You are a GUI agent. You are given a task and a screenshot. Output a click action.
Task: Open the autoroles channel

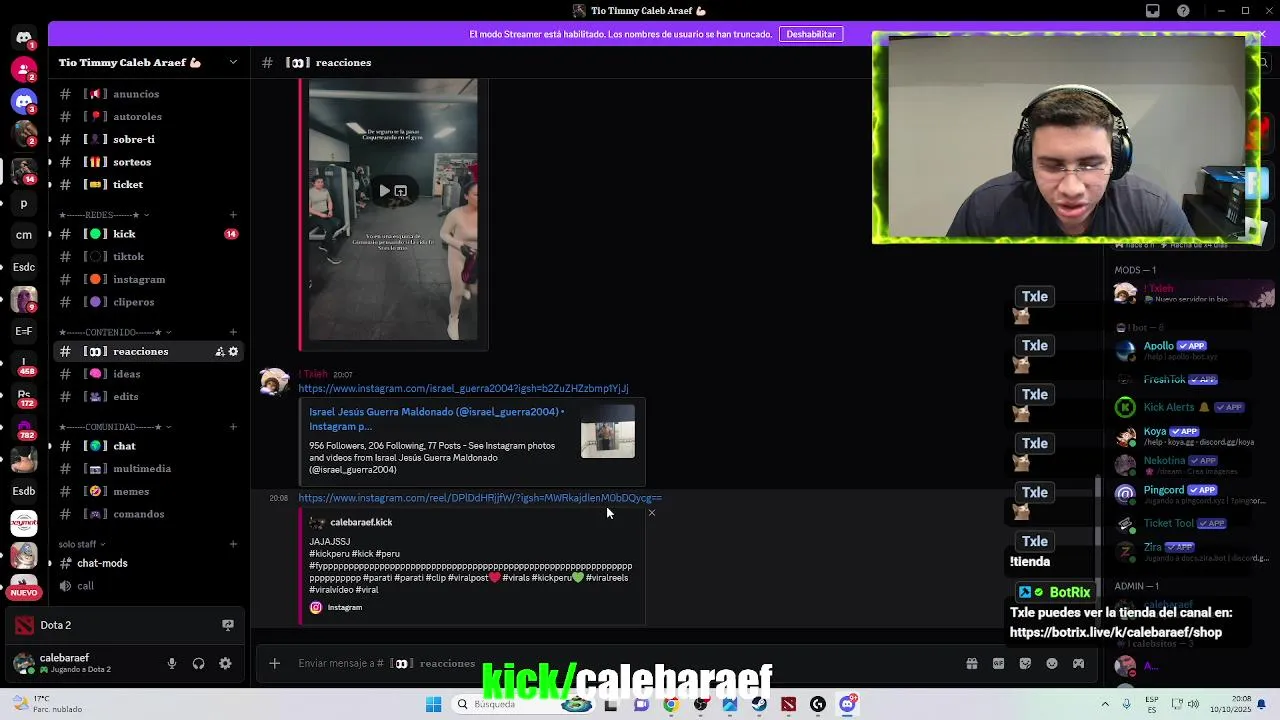[149, 117]
